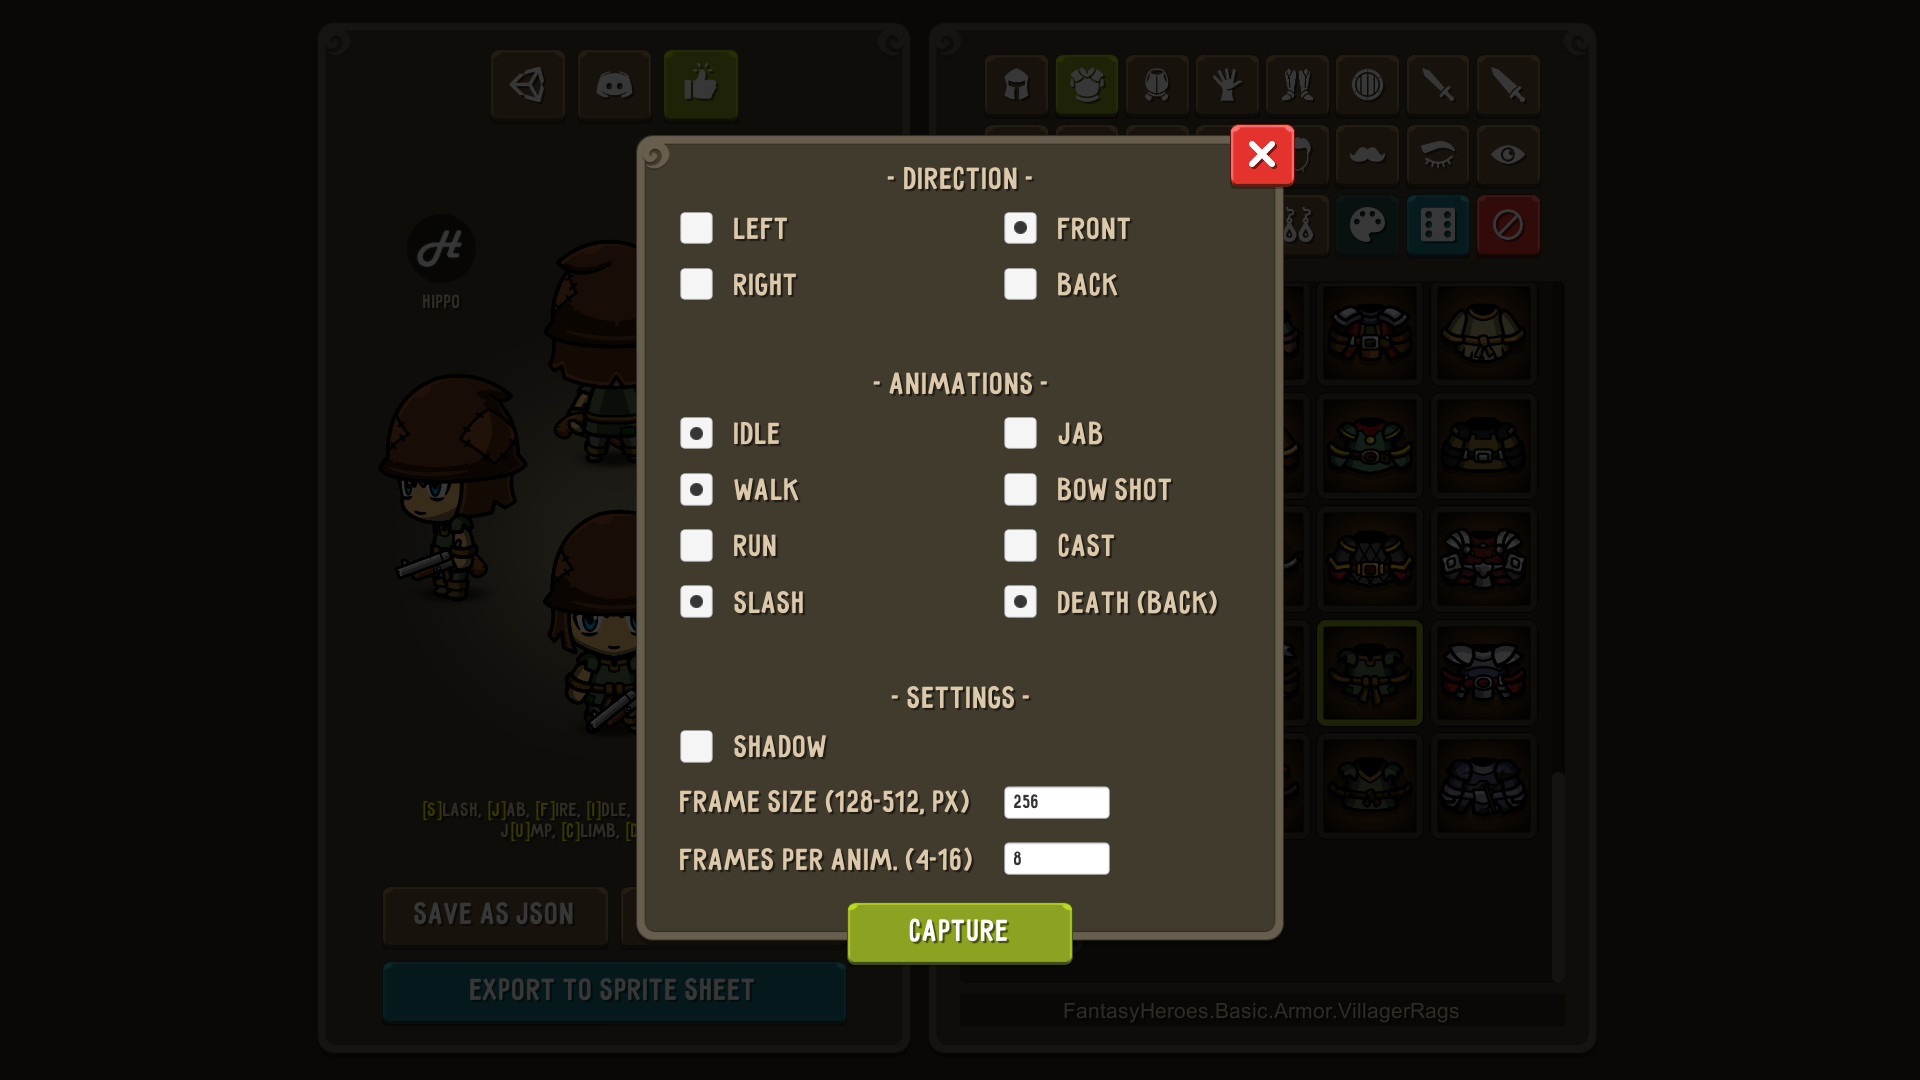This screenshot has height=1080, width=1920.
Task: Click the helmet equipment icon
Action: tap(1015, 84)
